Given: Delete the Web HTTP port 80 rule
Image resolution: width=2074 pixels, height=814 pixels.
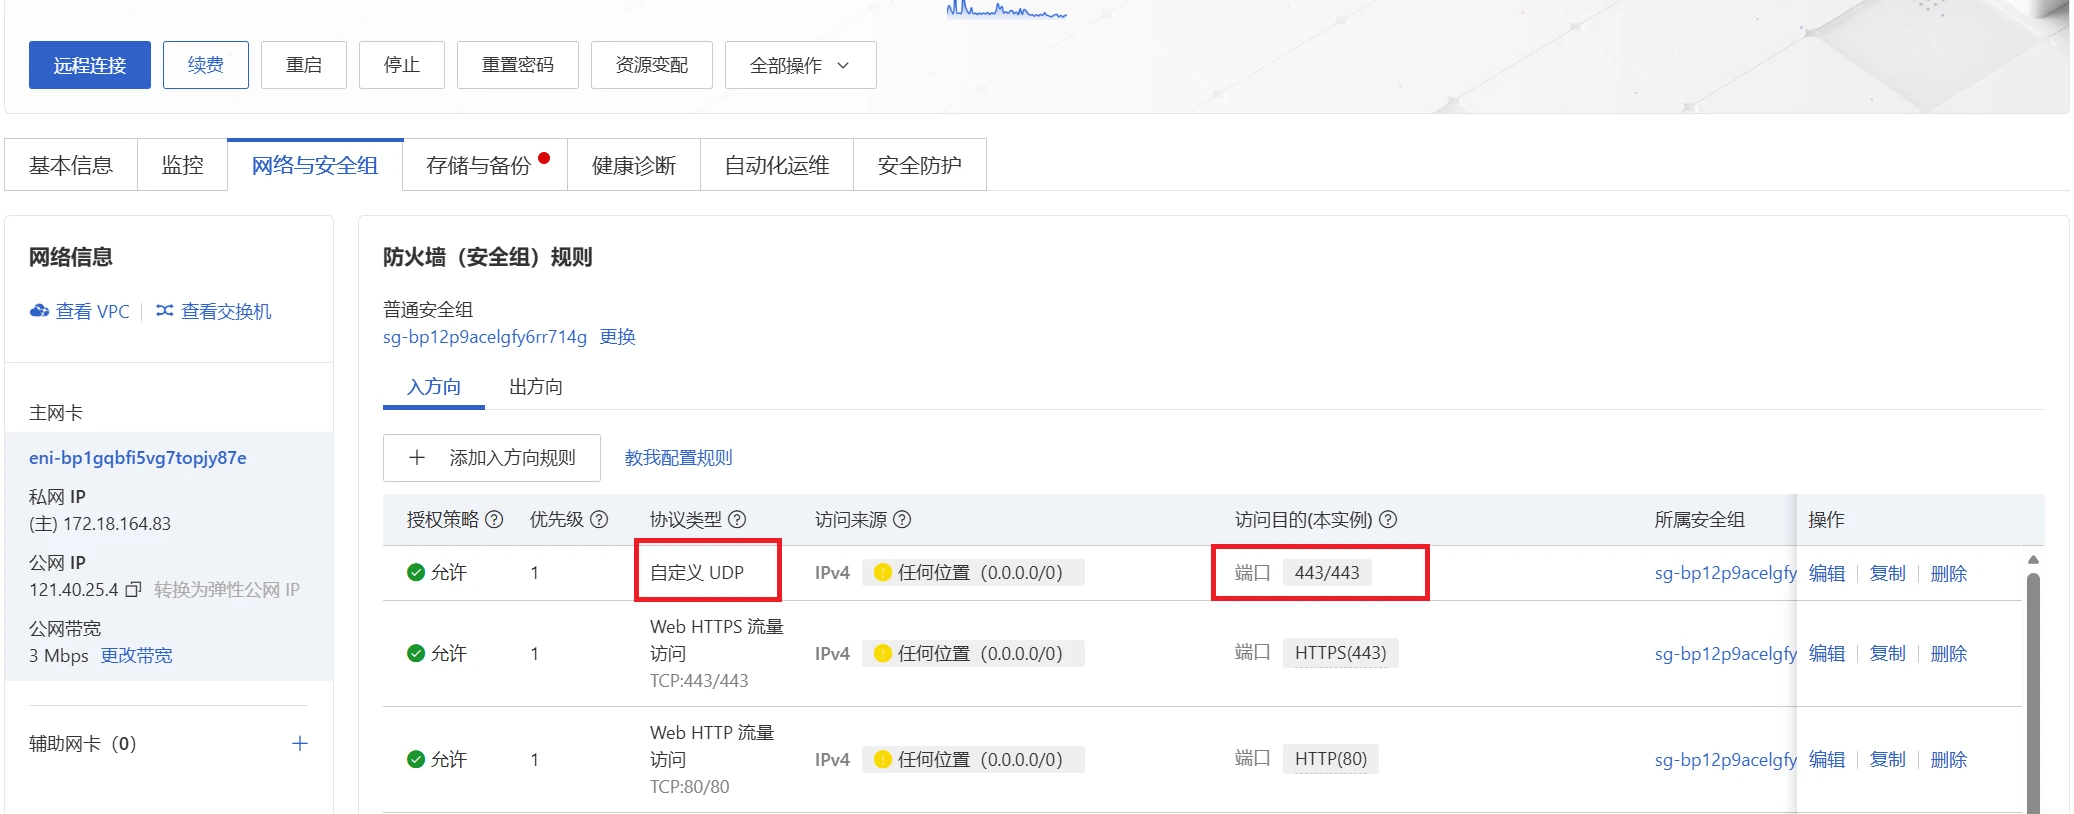Looking at the screenshot, I should 1948,759.
